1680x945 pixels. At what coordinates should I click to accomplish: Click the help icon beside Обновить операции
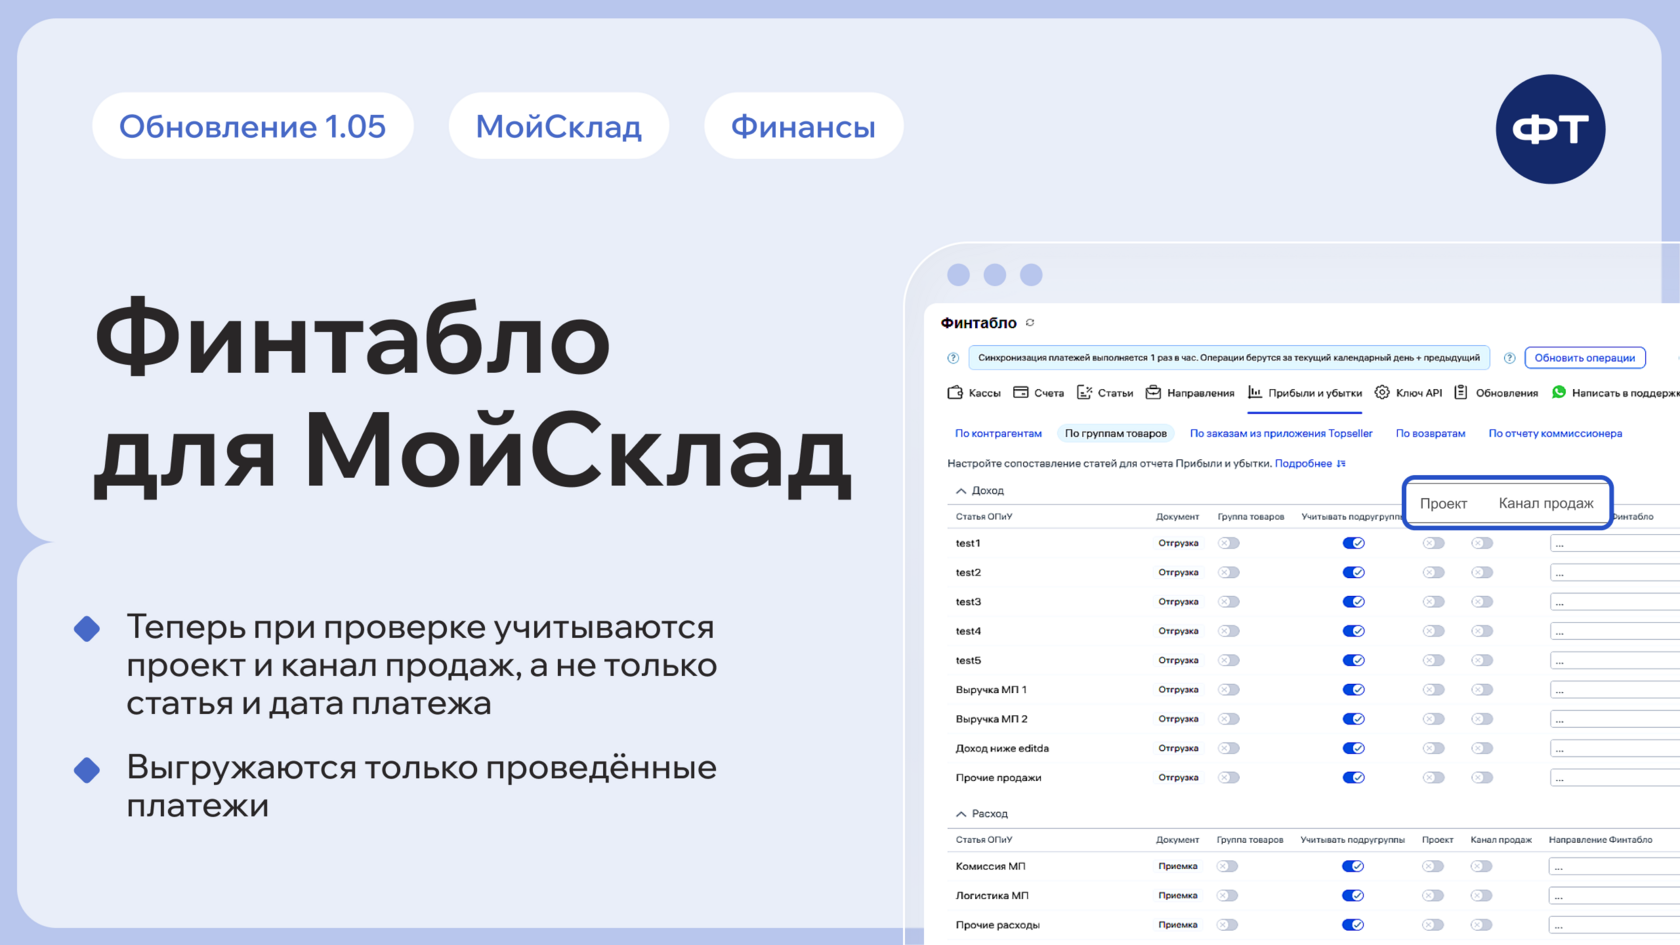(x=1510, y=358)
